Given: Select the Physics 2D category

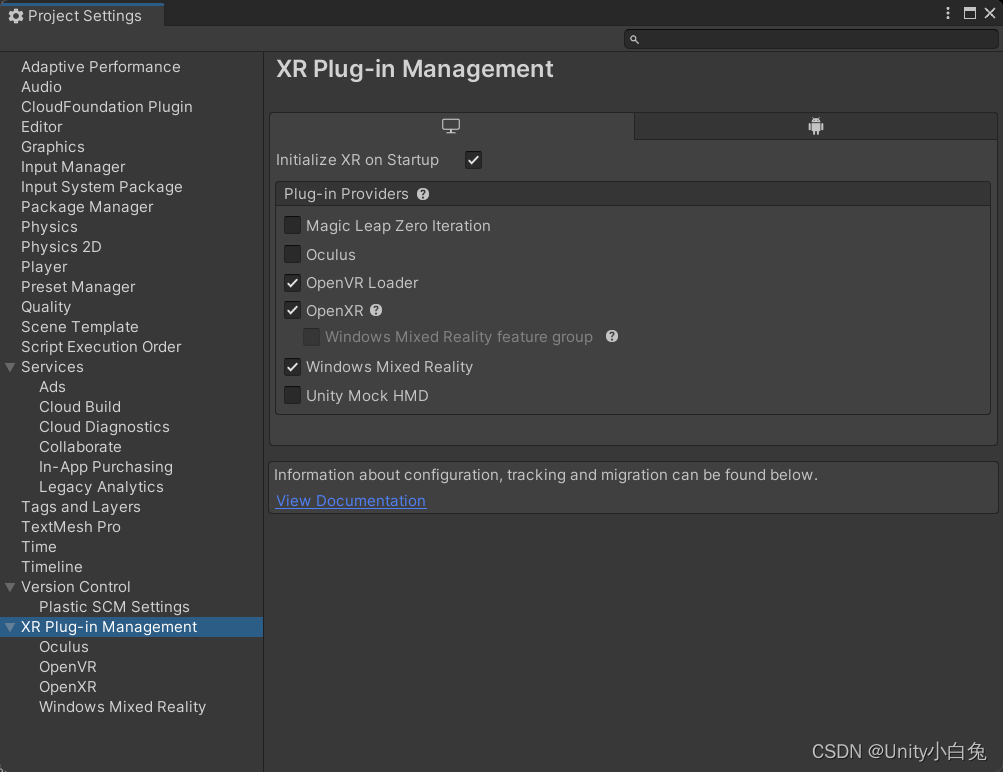Looking at the screenshot, I should (61, 247).
